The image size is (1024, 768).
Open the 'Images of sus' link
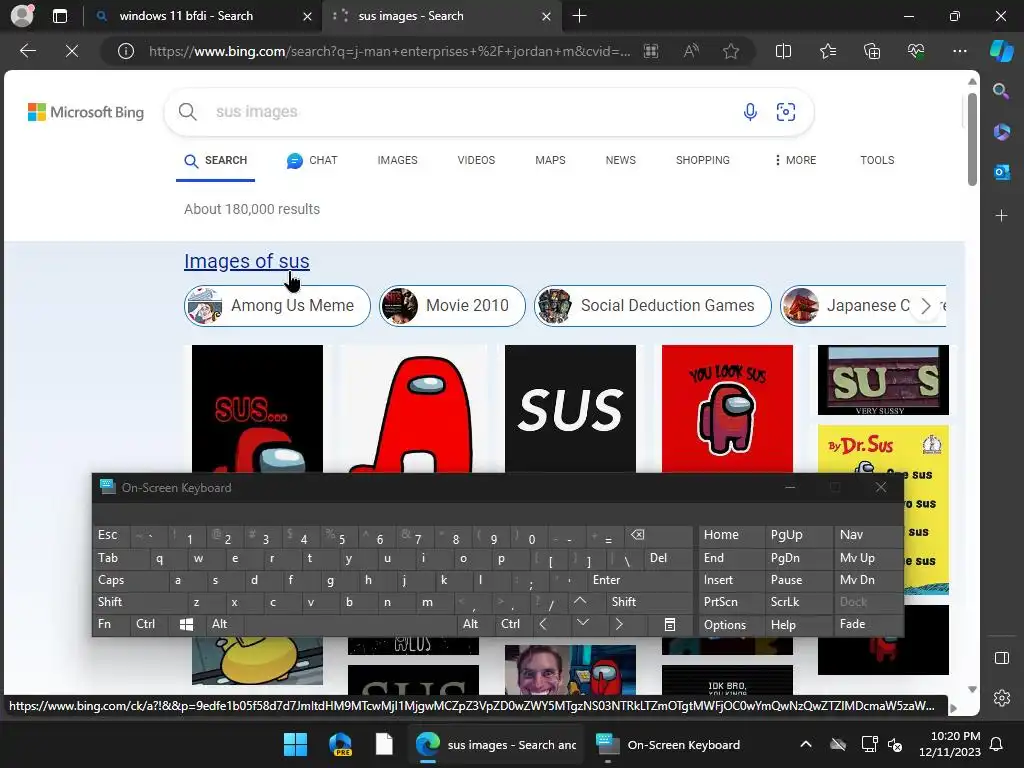(x=247, y=261)
